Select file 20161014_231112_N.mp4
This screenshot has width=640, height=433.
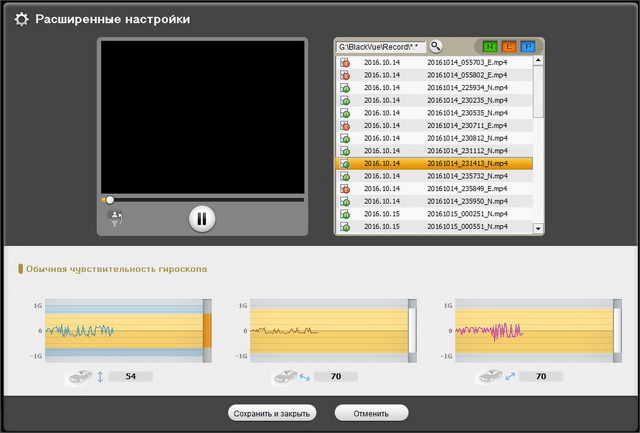click(434, 151)
